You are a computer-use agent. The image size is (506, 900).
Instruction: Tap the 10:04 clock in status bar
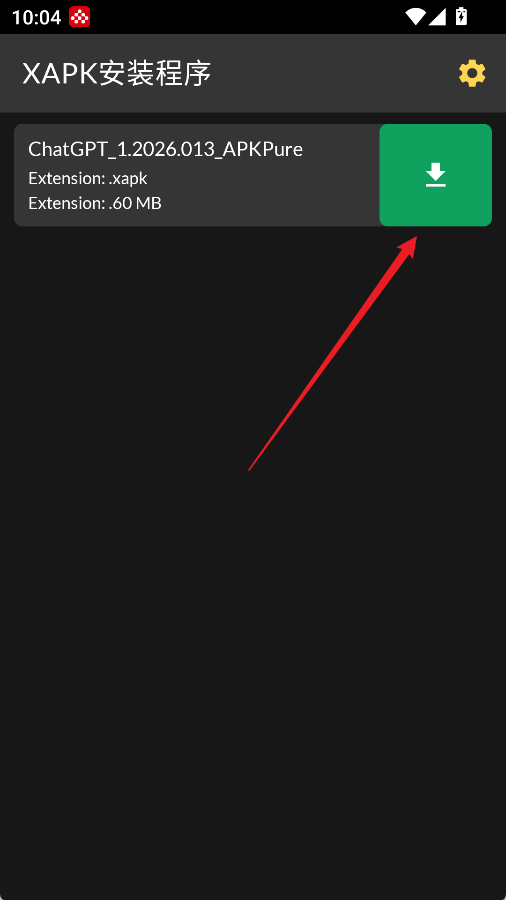point(36,17)
